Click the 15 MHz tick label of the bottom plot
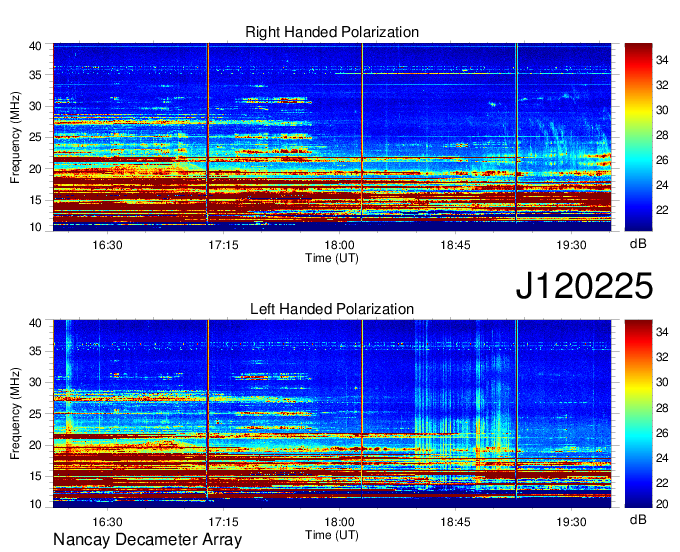This screenshot has height=552, width=680. [35, 476]
